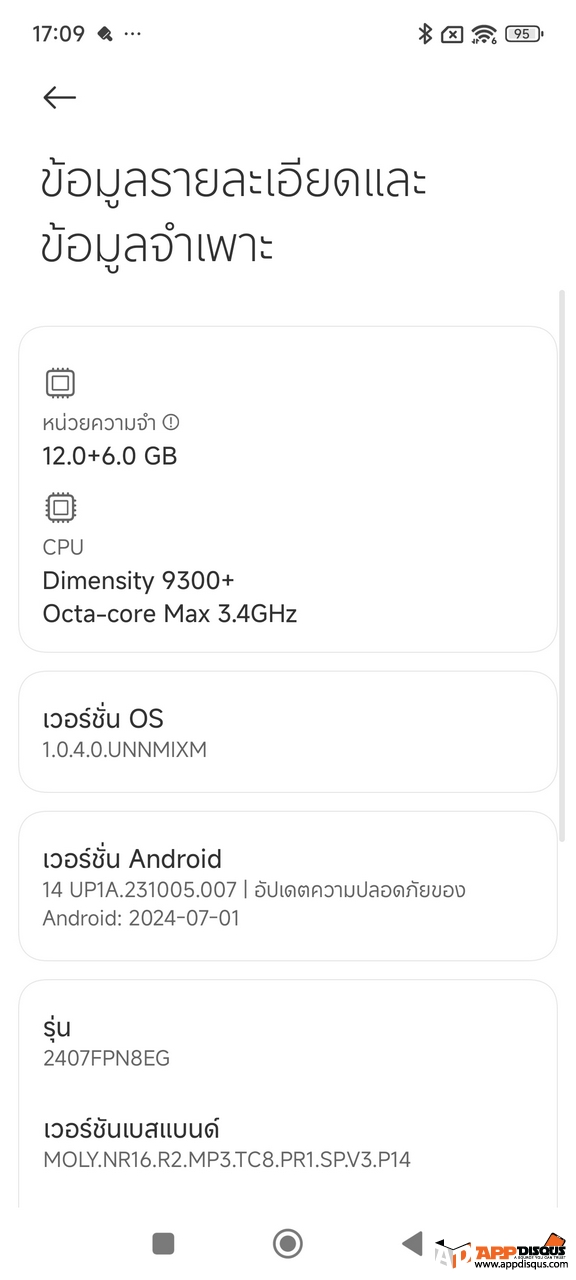Tap the triangle back navigation button
This screenshot has height=1280, width=576.
tap(411, 1243)
